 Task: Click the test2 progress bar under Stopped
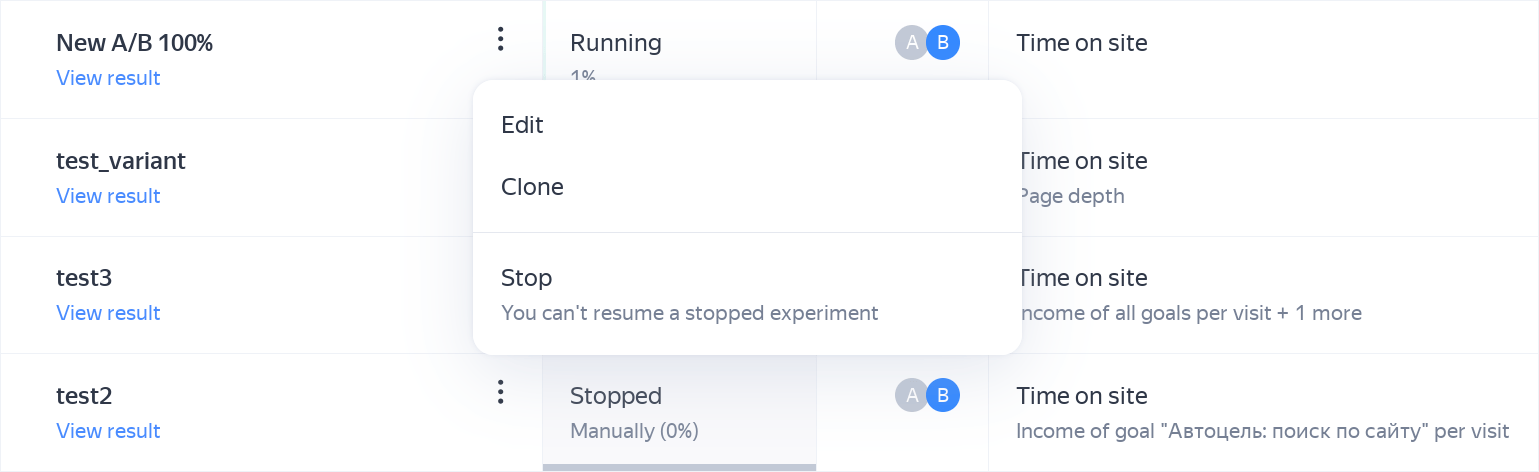pos(679,467)
